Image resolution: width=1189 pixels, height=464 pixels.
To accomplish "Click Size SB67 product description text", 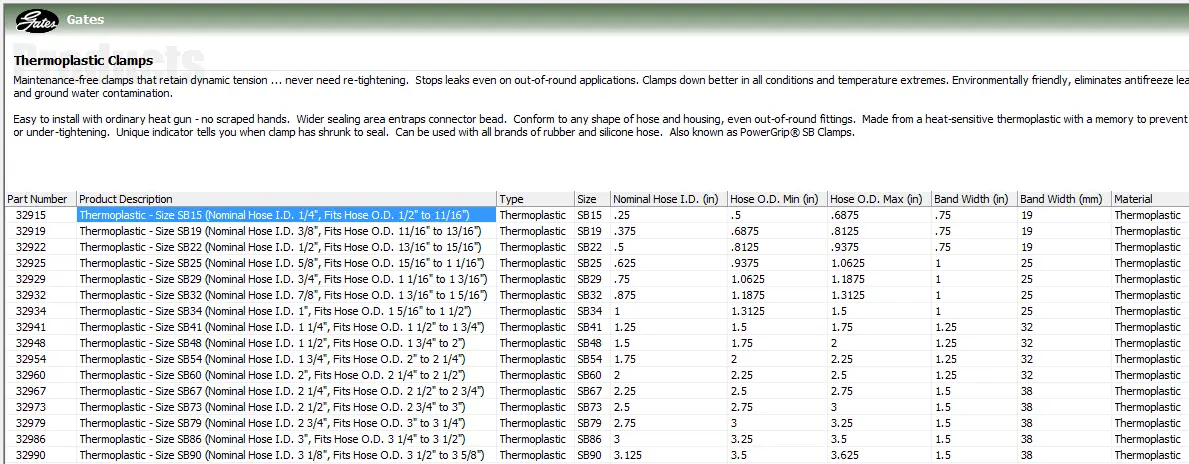I will pyautogui.click(x=282, y=391).
